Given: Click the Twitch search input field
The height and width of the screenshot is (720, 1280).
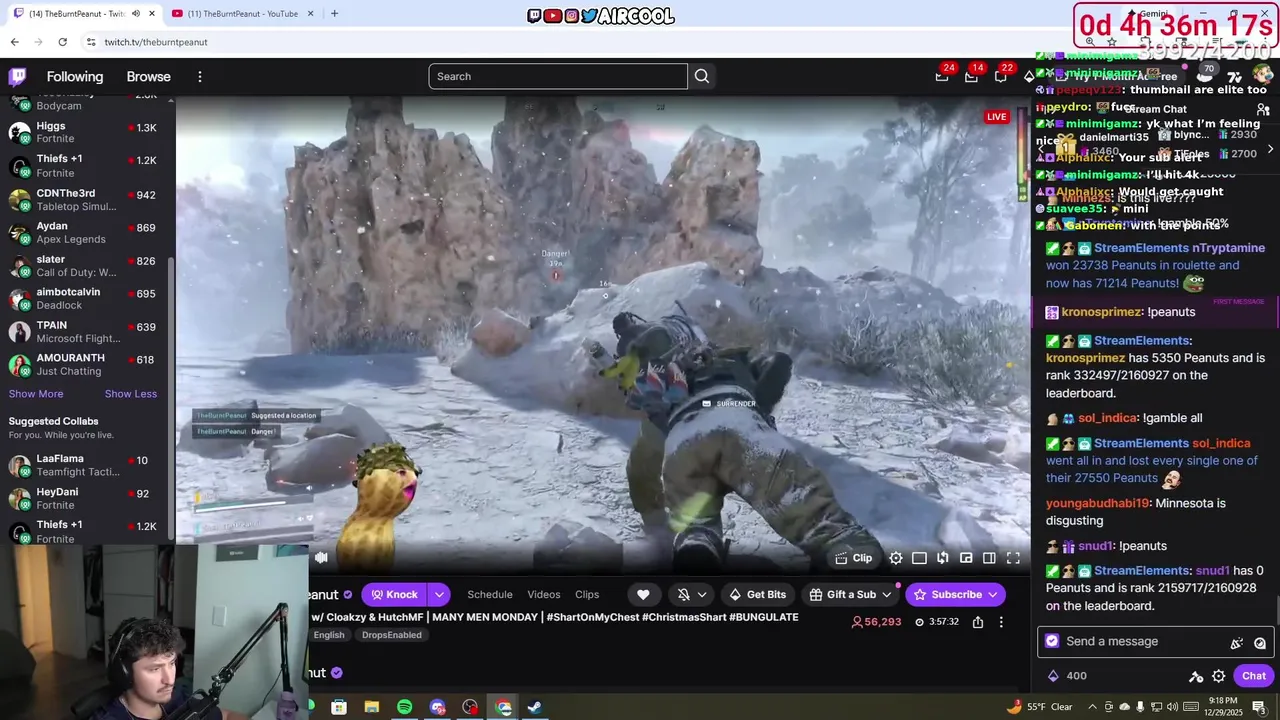Looking at the screenshot, I should [558, 76].
